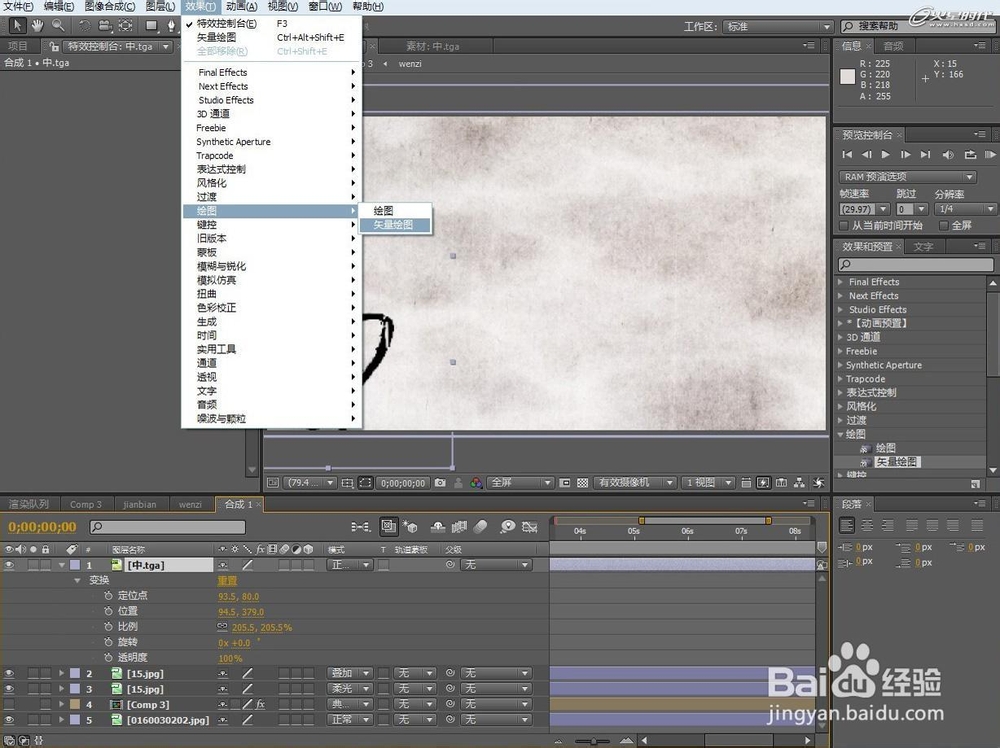Toggle transparency grid in viewer
The image size is (1000, 748).
click(582, 483)
